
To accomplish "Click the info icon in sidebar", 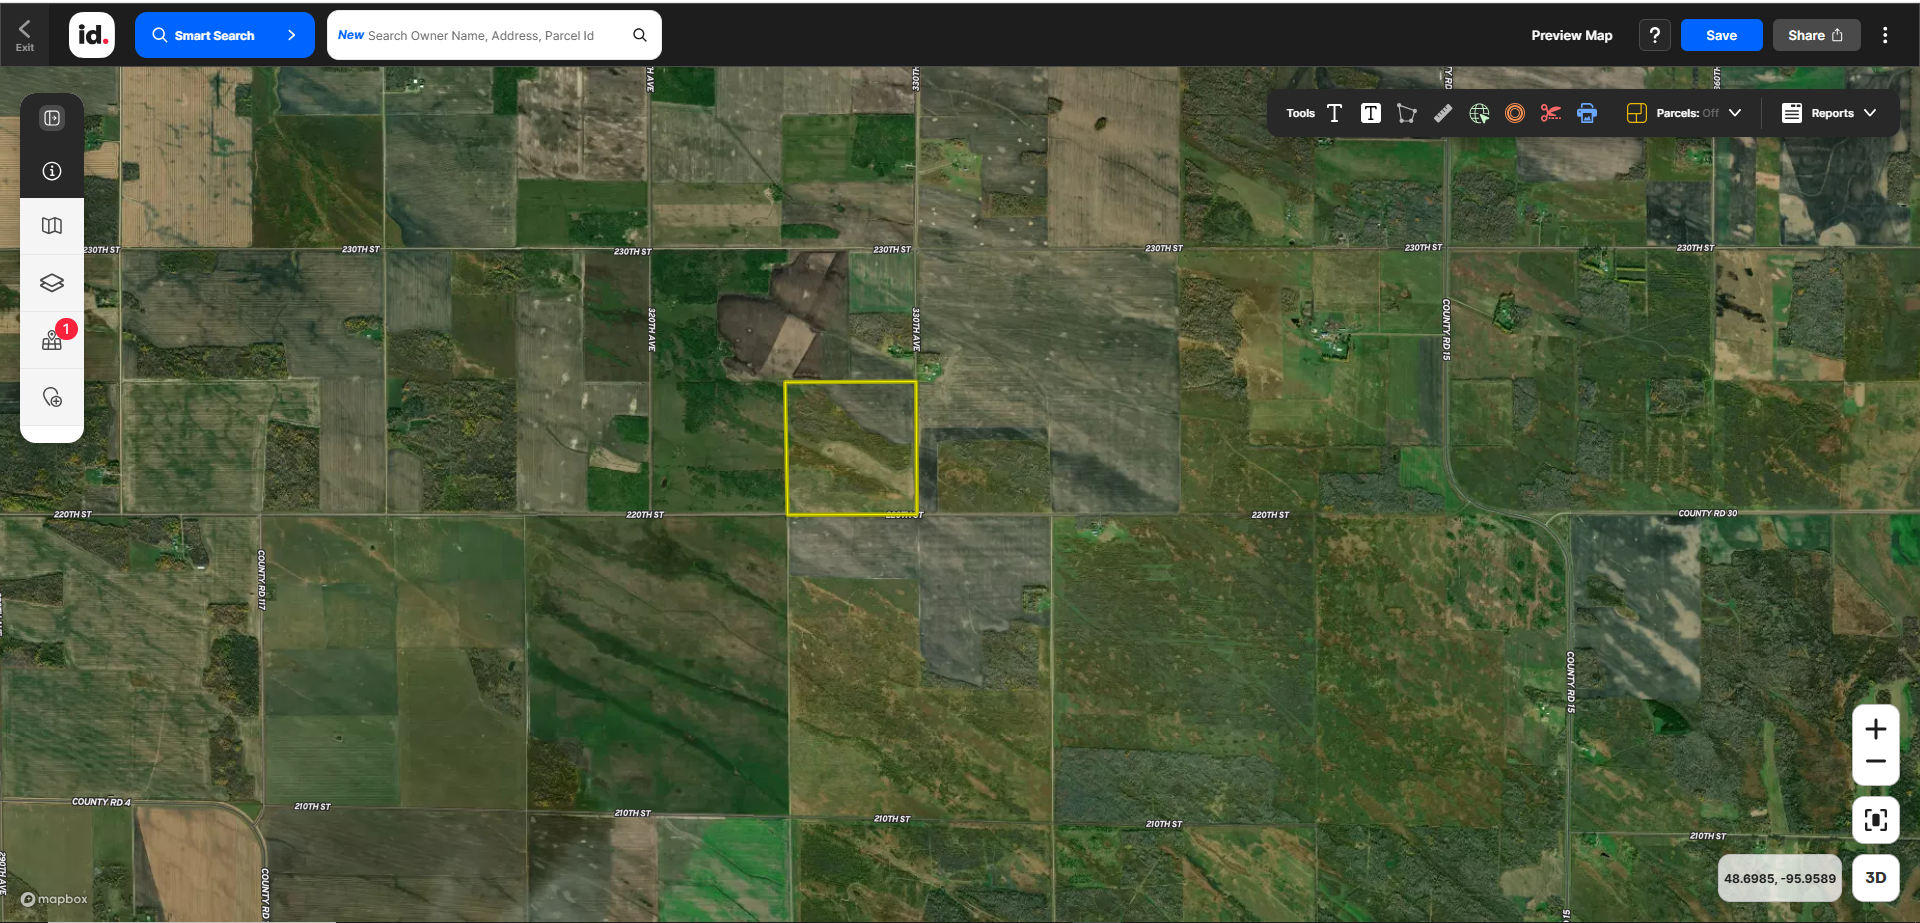I will coord(52,171).
